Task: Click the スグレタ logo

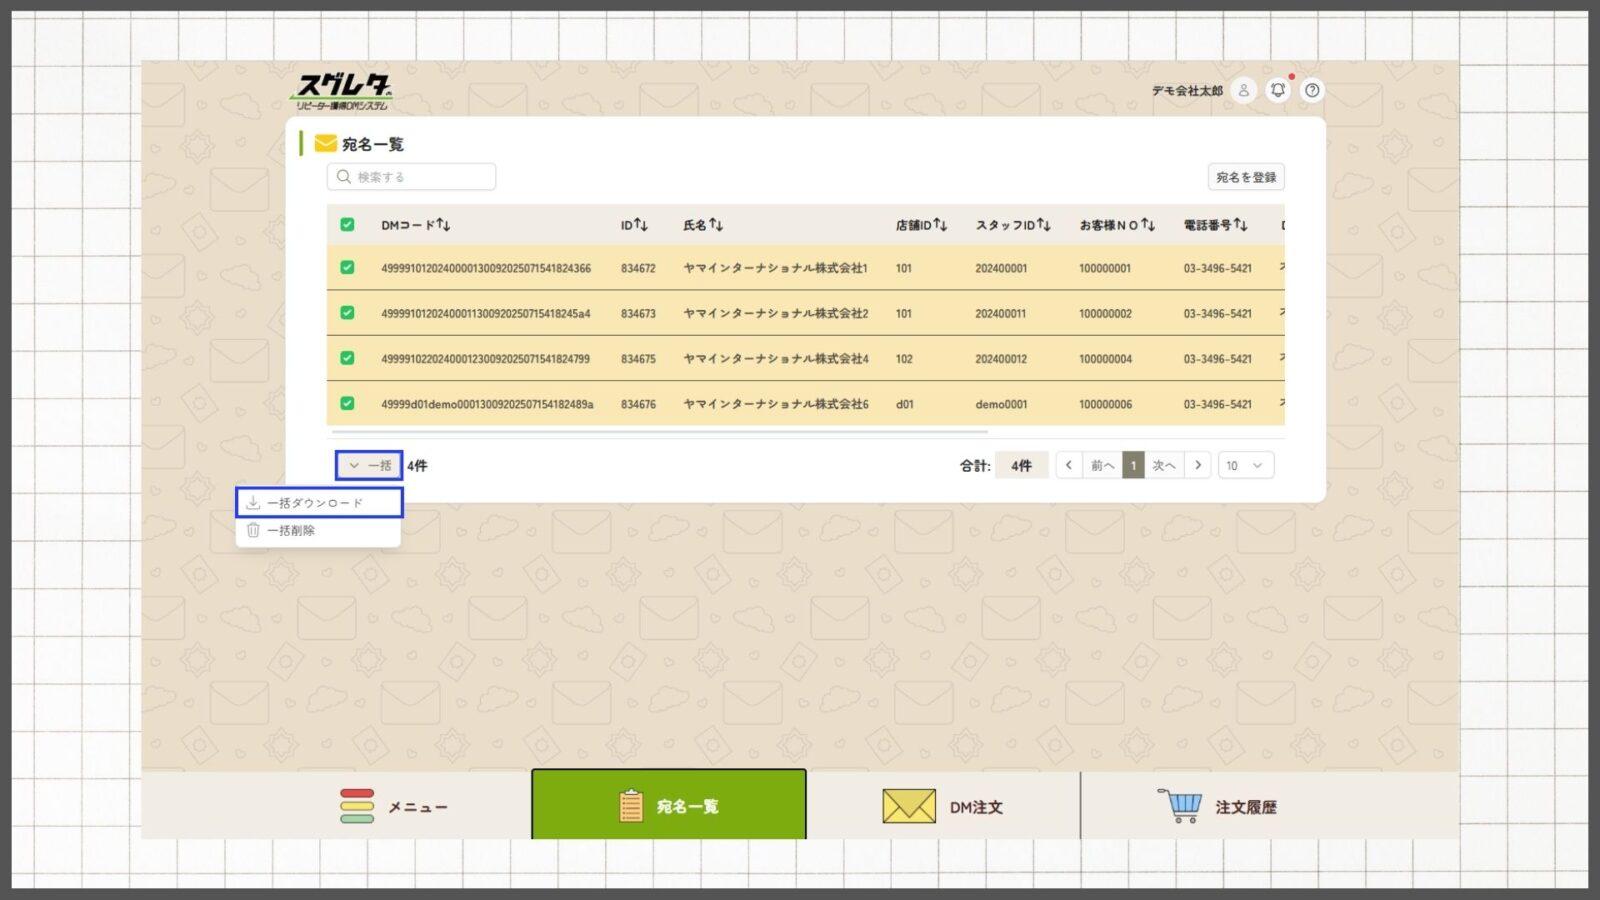Action: click(343, 91)
